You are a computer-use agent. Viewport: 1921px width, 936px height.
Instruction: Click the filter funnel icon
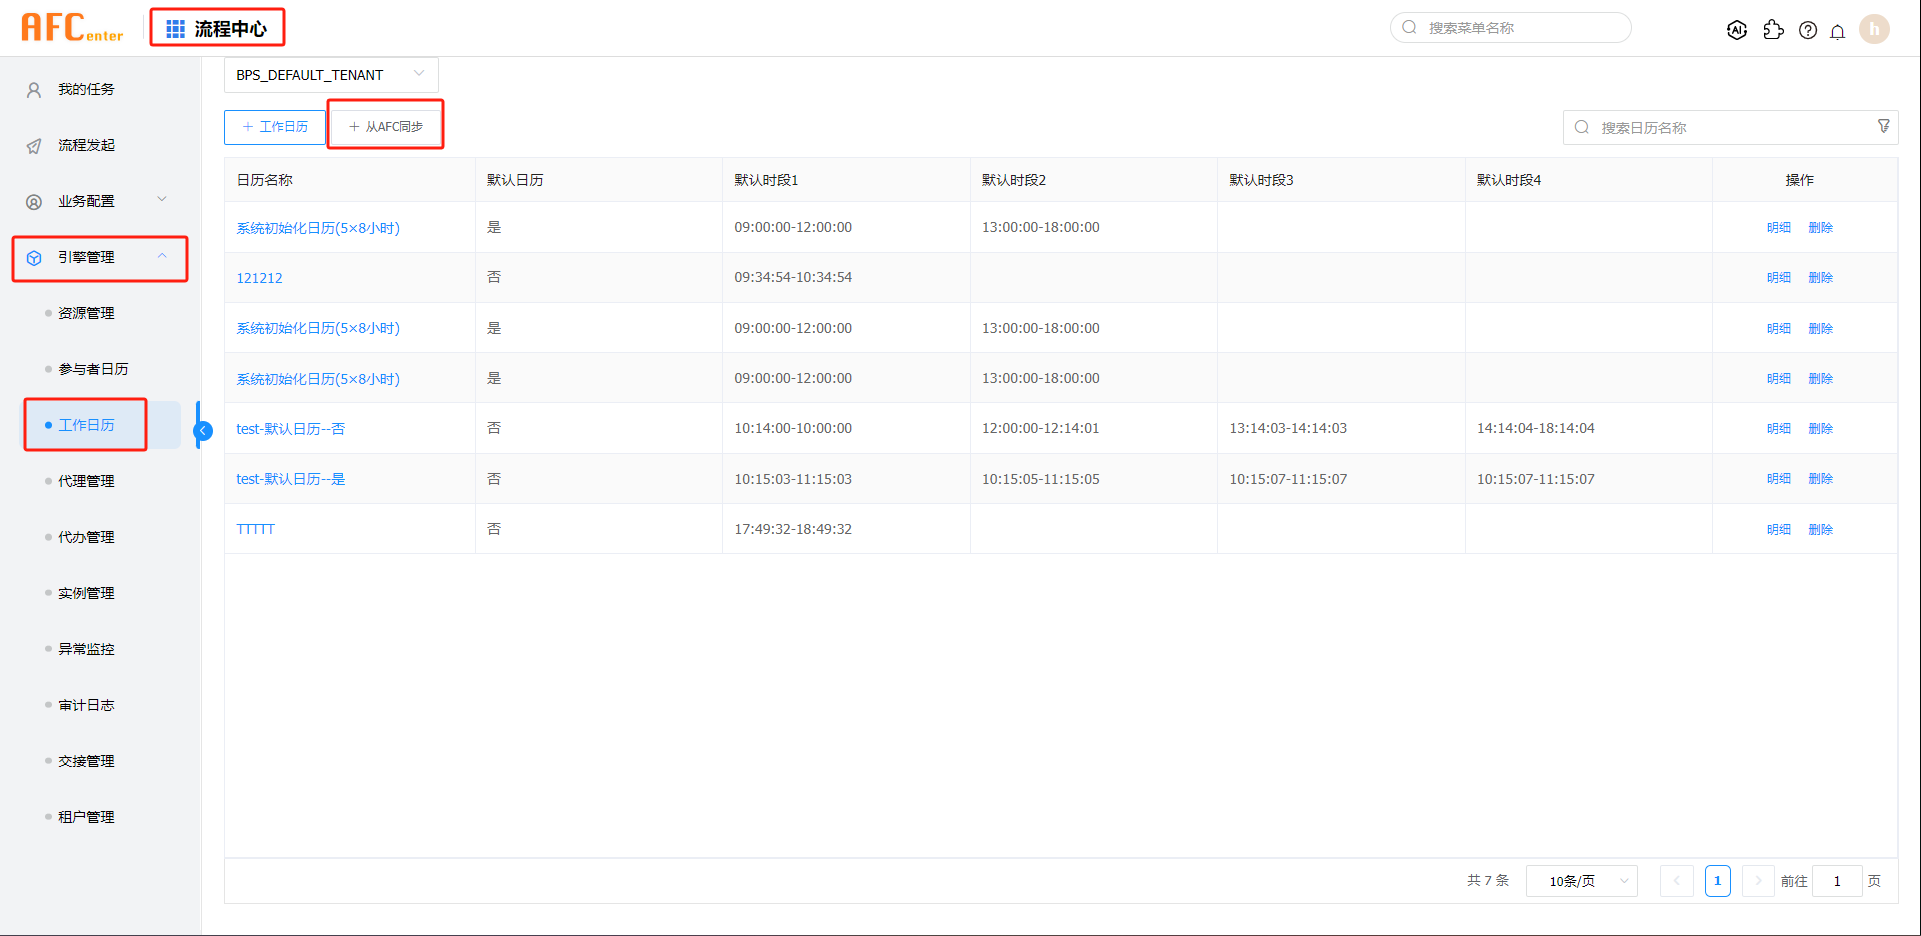pyautogui.click(x=1884, y=126)
